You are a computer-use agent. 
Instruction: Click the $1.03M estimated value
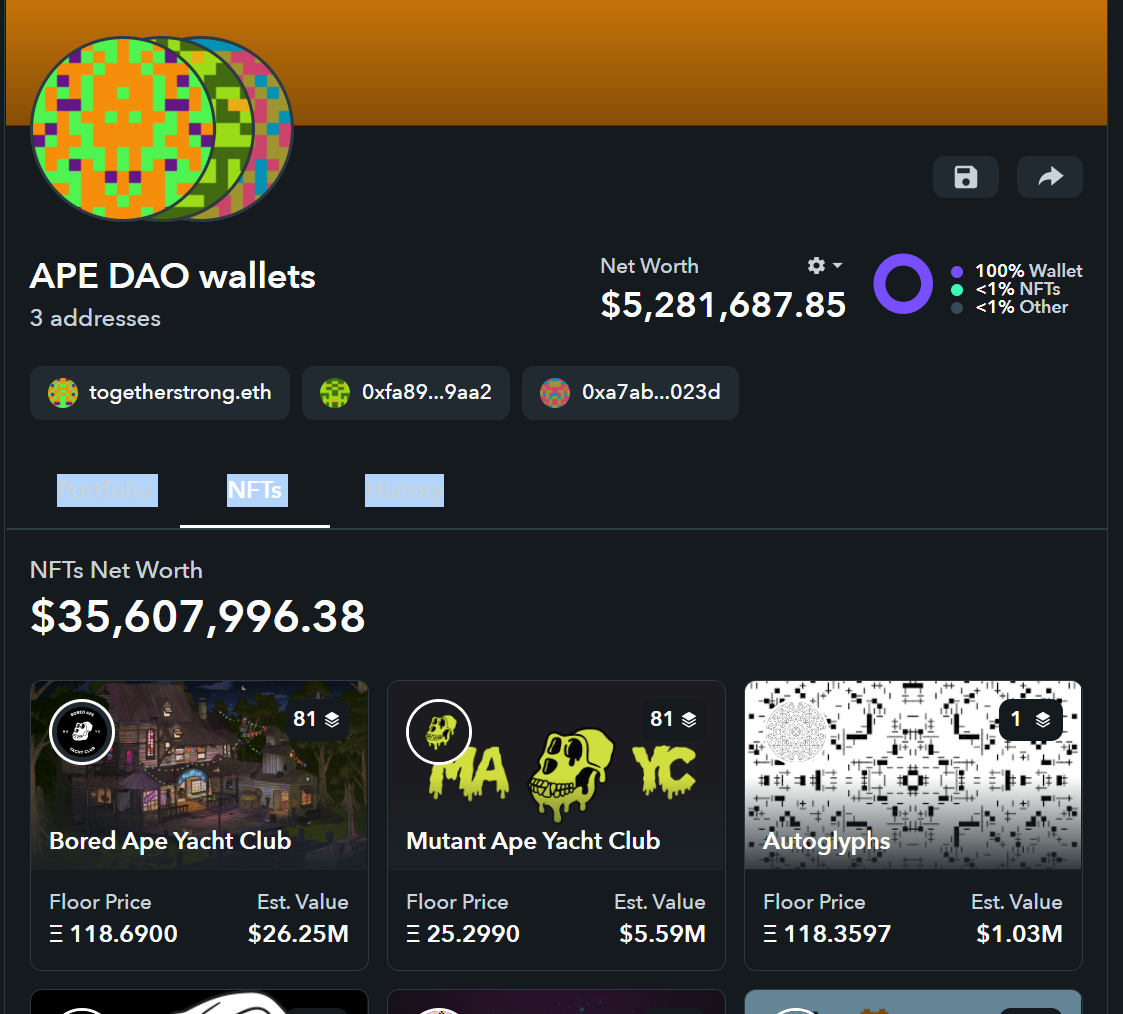click(1019, 934)
